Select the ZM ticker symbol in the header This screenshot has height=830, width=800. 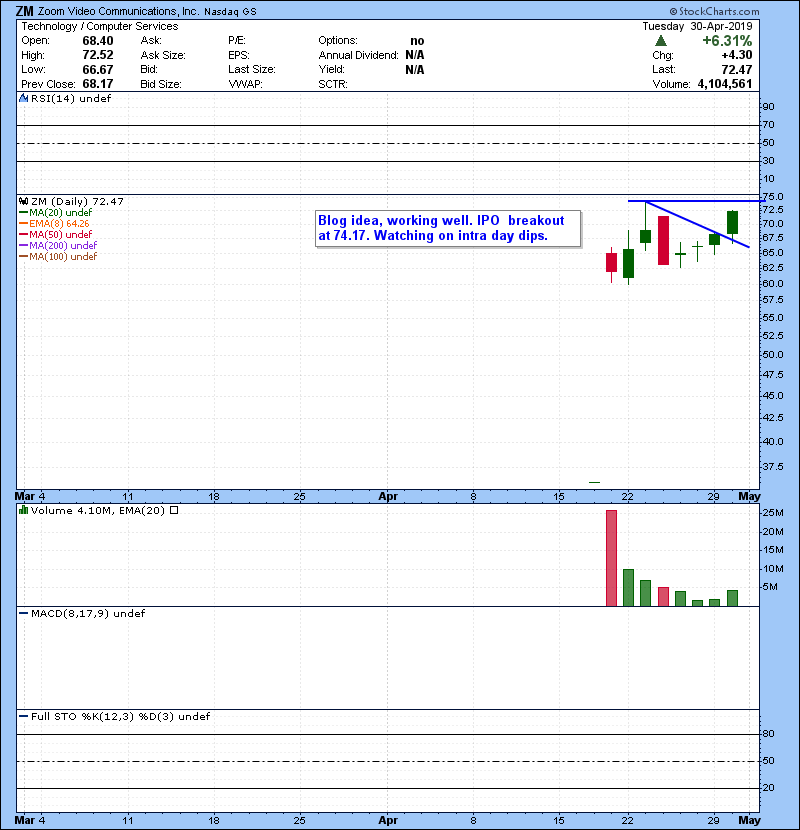coord(24,11)
